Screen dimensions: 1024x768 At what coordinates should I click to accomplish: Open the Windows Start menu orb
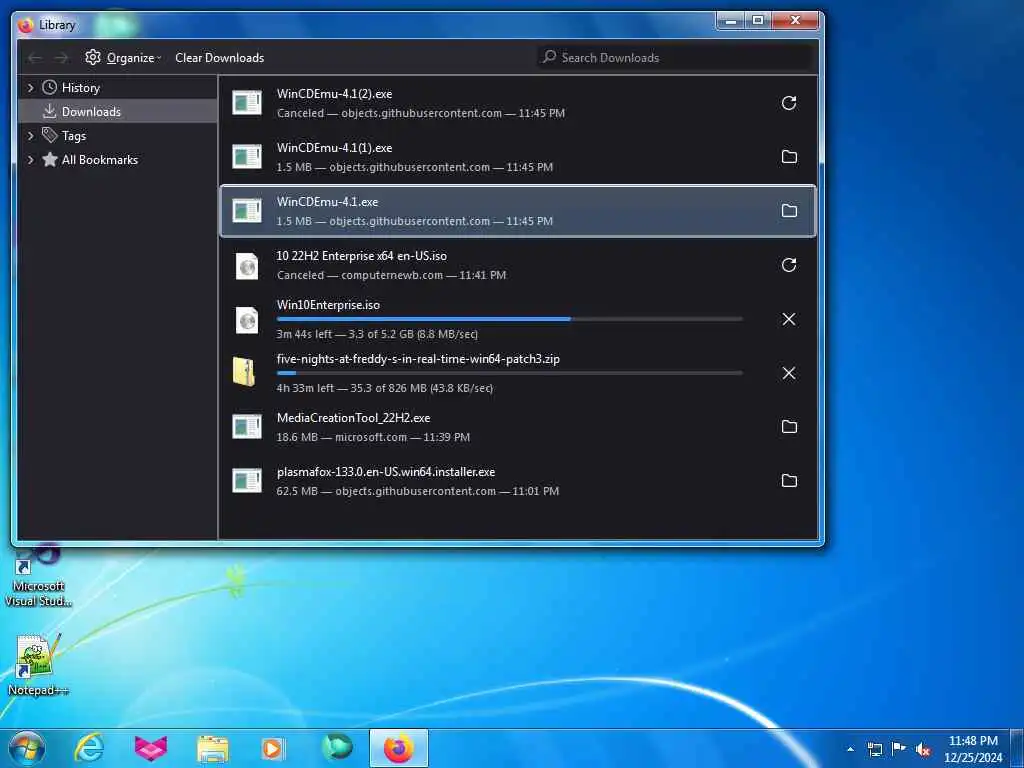coord(27,748)
